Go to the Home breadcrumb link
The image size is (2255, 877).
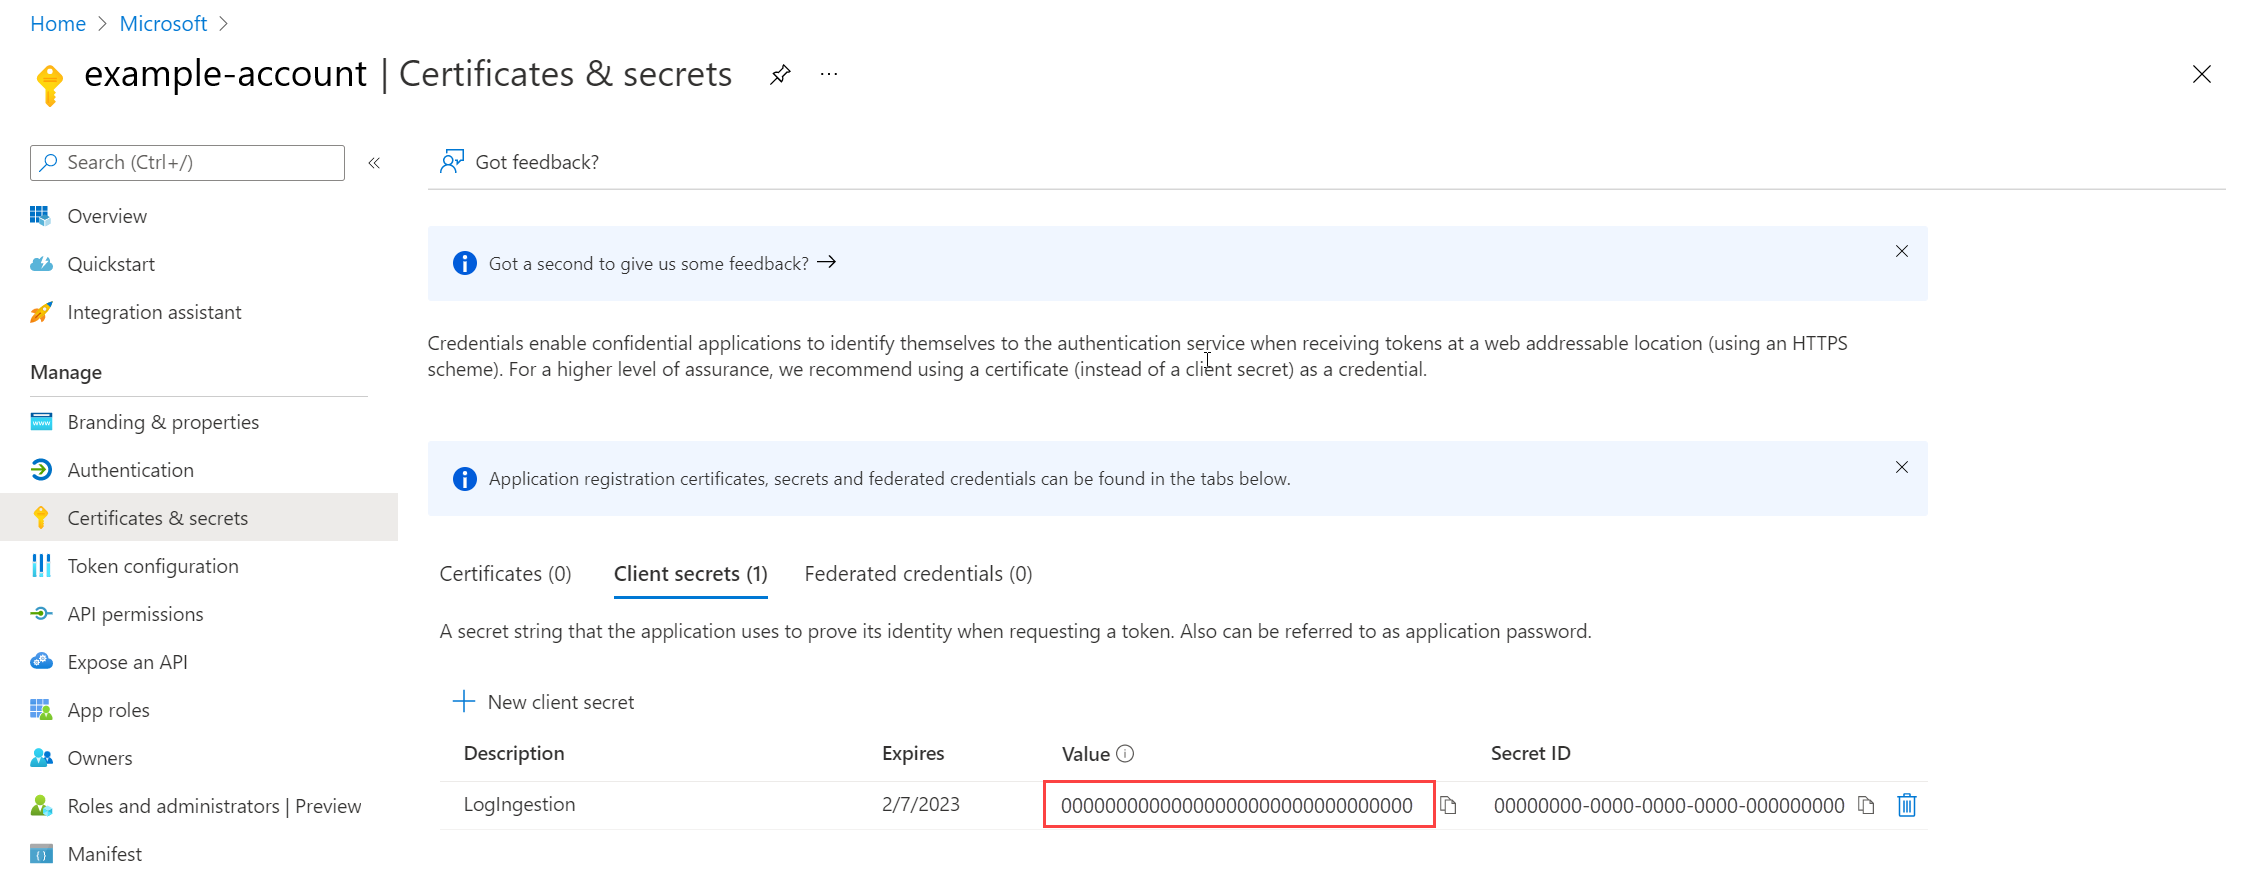(58, 24)
